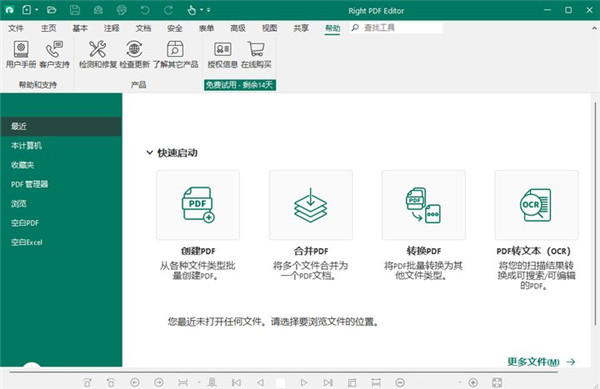Switch to the 共享 tab

coord(301,28)
